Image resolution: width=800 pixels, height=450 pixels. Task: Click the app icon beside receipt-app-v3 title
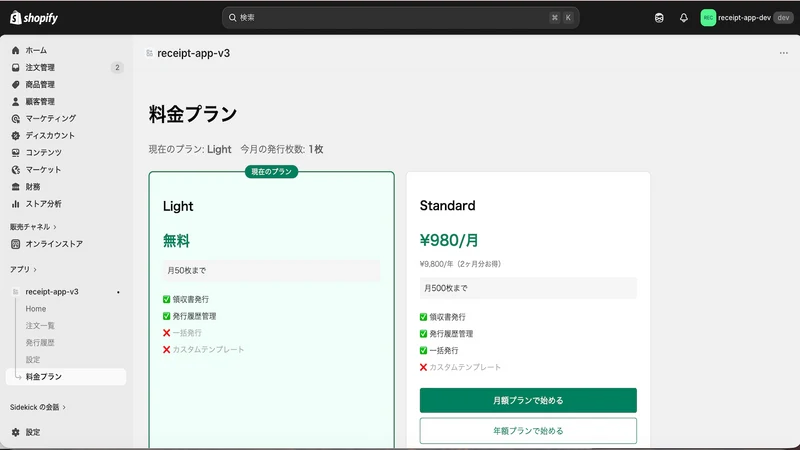click(x=149, y=53)
